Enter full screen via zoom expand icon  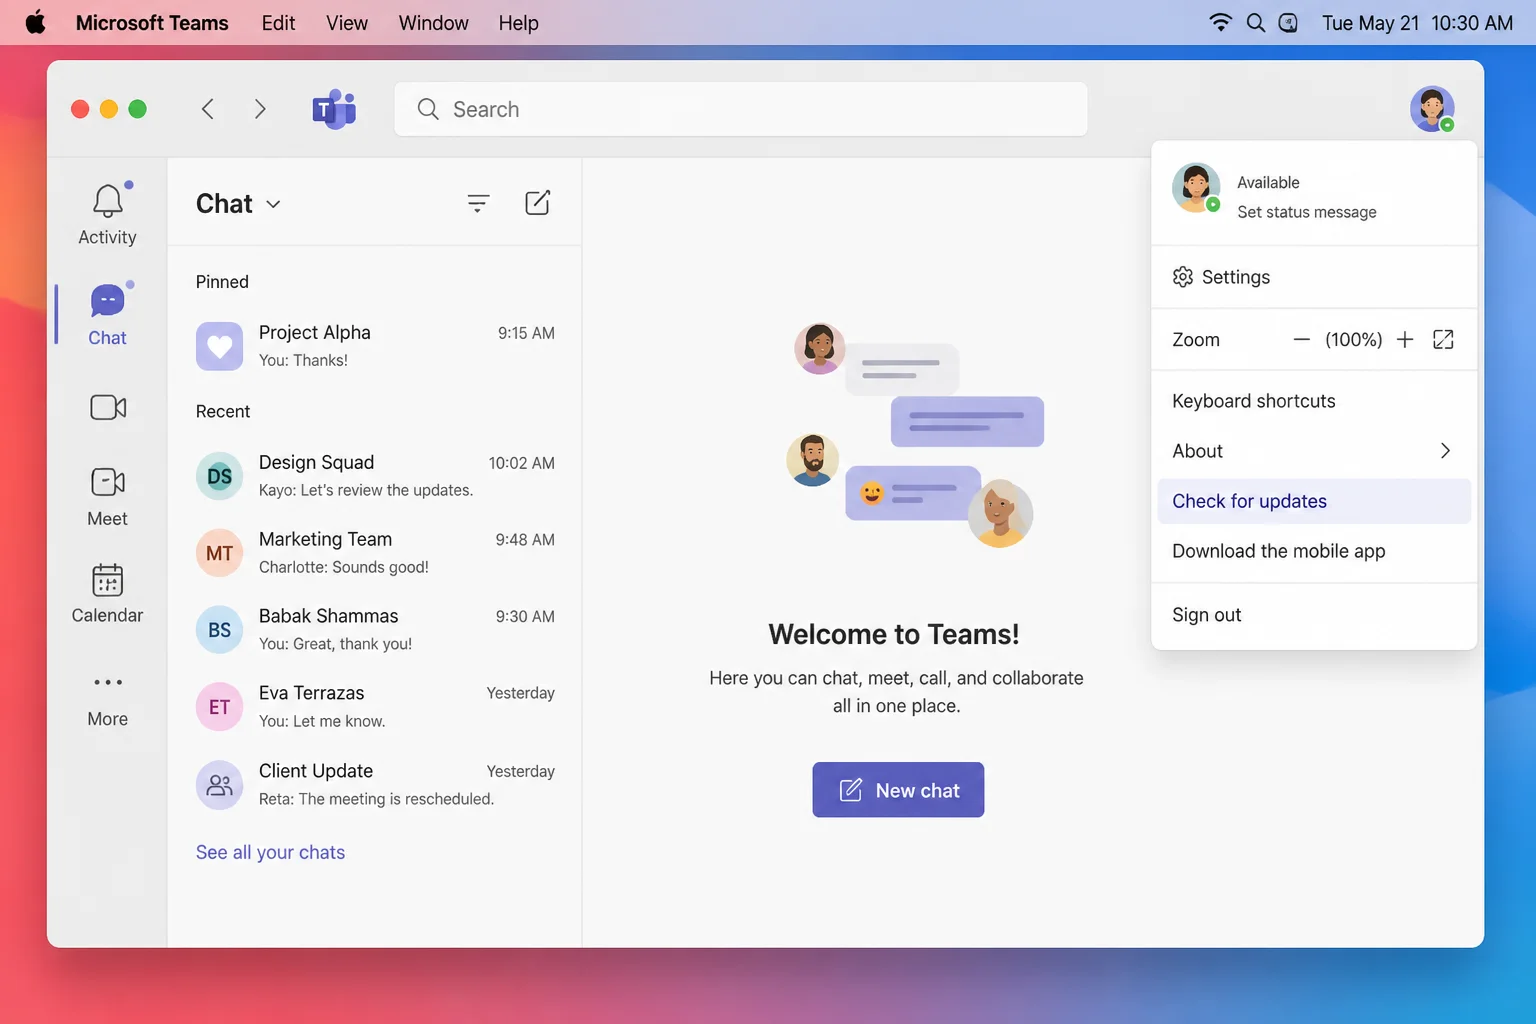[1443, 340]
